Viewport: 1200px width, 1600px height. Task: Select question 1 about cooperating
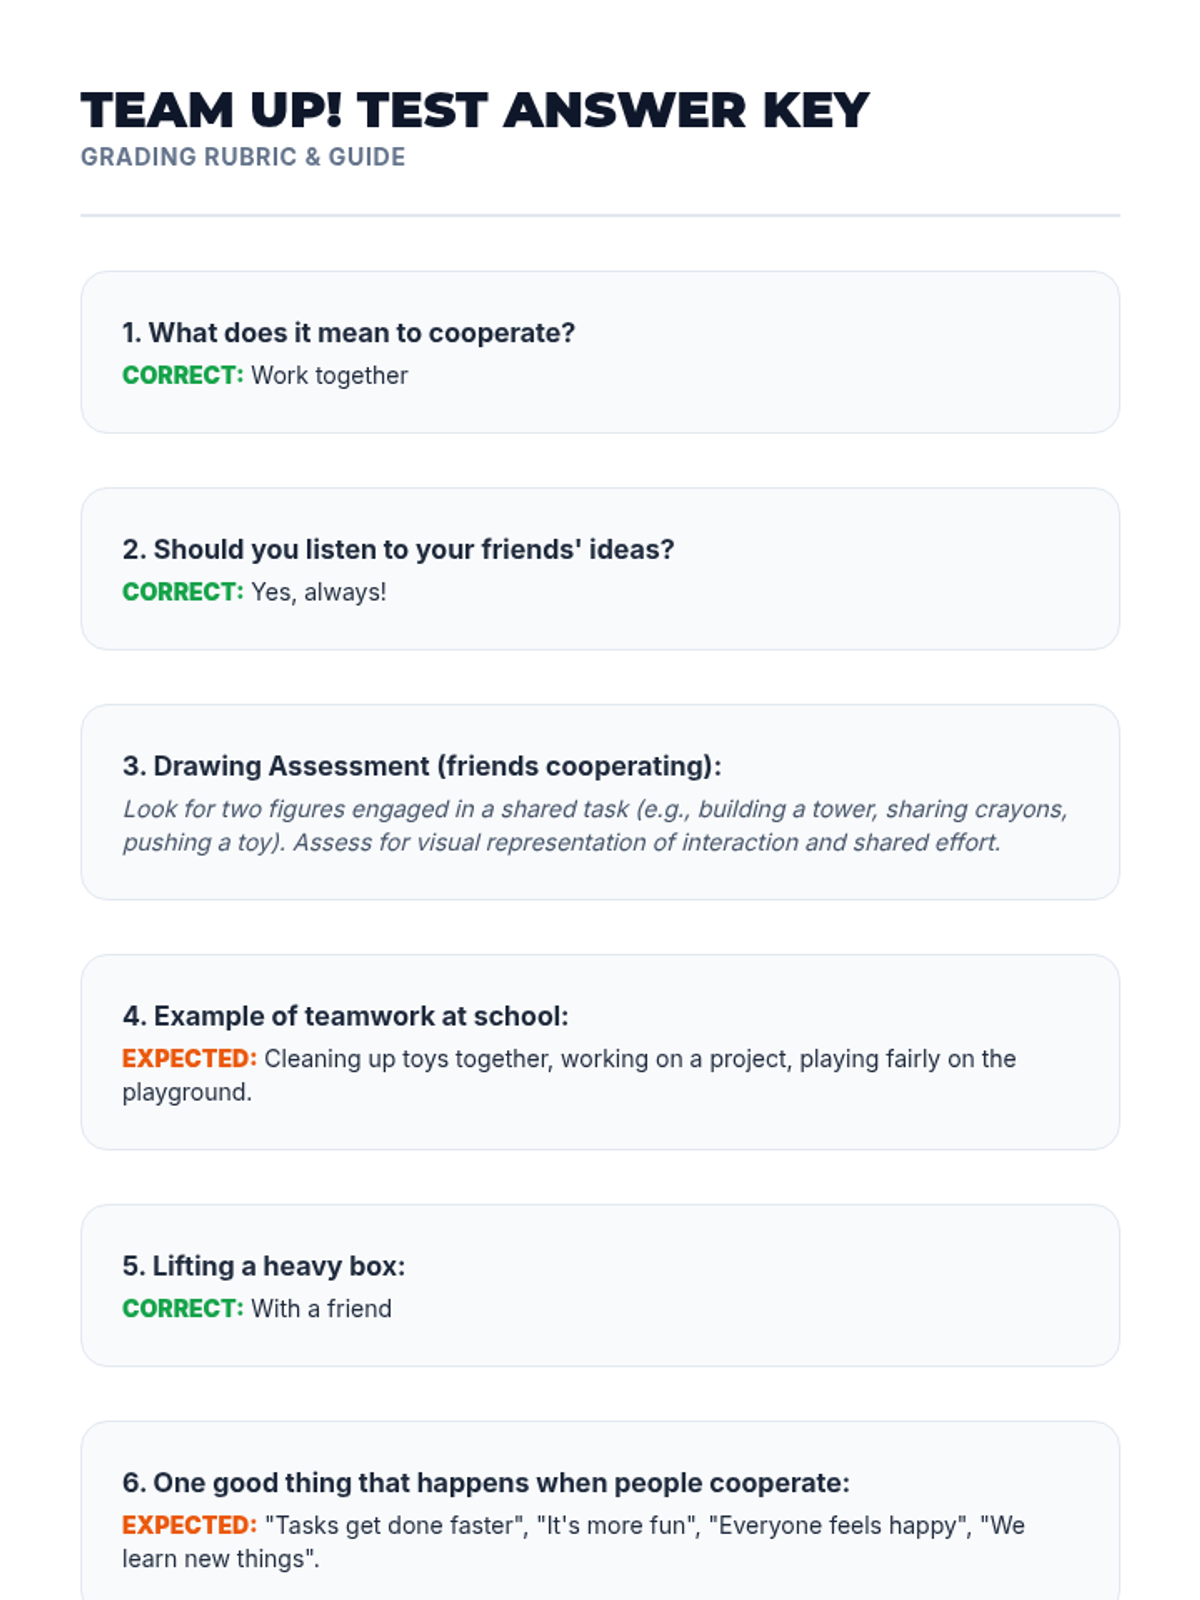tap(348, 333)
